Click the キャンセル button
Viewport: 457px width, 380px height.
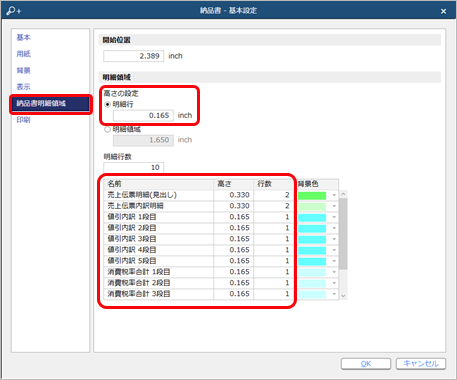click(421, 364)
